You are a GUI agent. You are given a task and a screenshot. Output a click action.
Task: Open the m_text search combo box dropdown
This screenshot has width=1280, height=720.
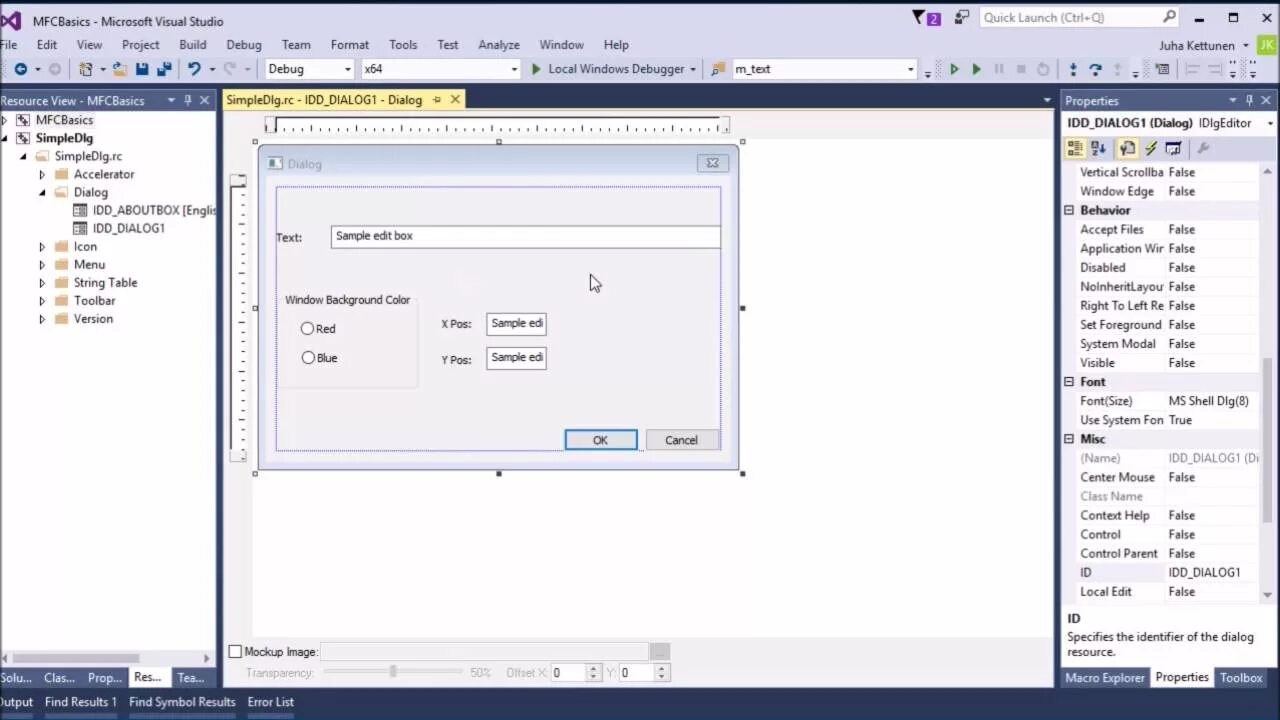pyautogui.click(x=911, y=69)
